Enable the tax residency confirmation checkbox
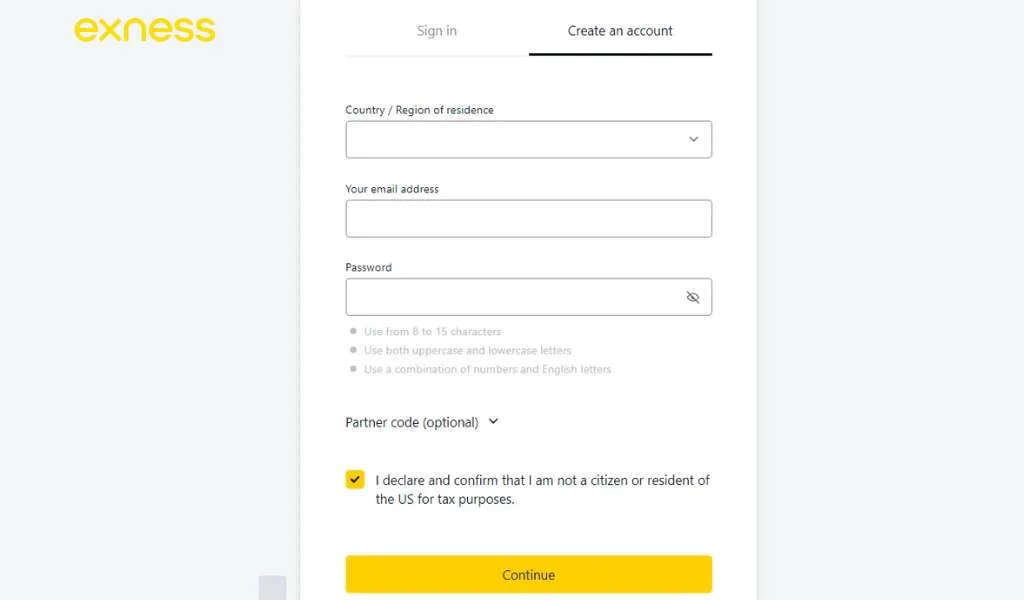The height and width of the screenshot is (600, 1024). point(355,479)
